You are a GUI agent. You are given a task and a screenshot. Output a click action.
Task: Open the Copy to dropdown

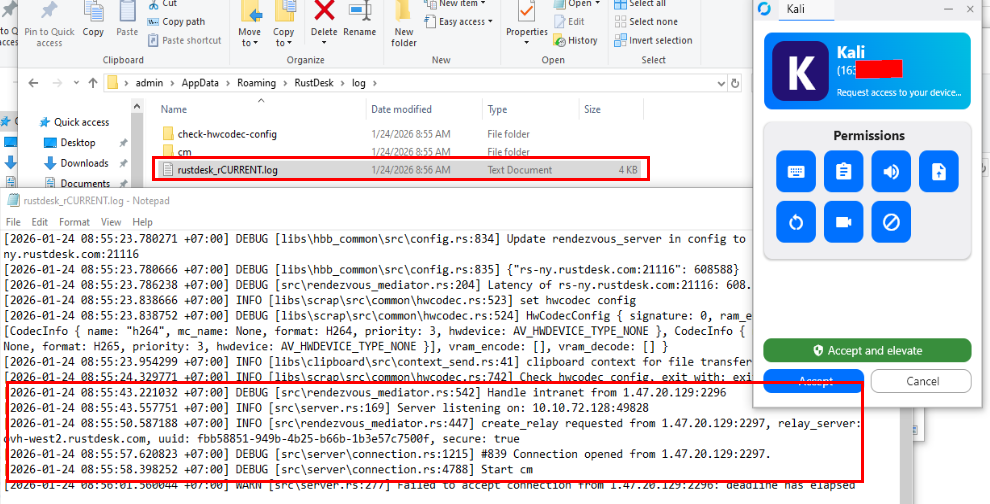coord(283,37)
